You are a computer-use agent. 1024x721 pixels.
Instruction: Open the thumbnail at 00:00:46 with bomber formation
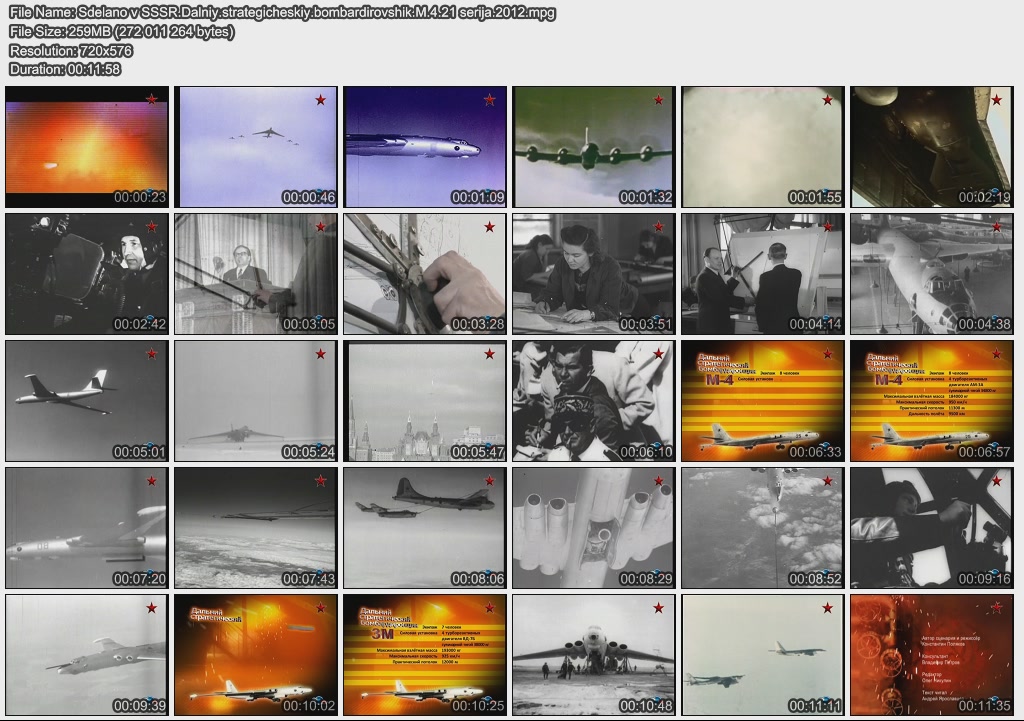256,146
